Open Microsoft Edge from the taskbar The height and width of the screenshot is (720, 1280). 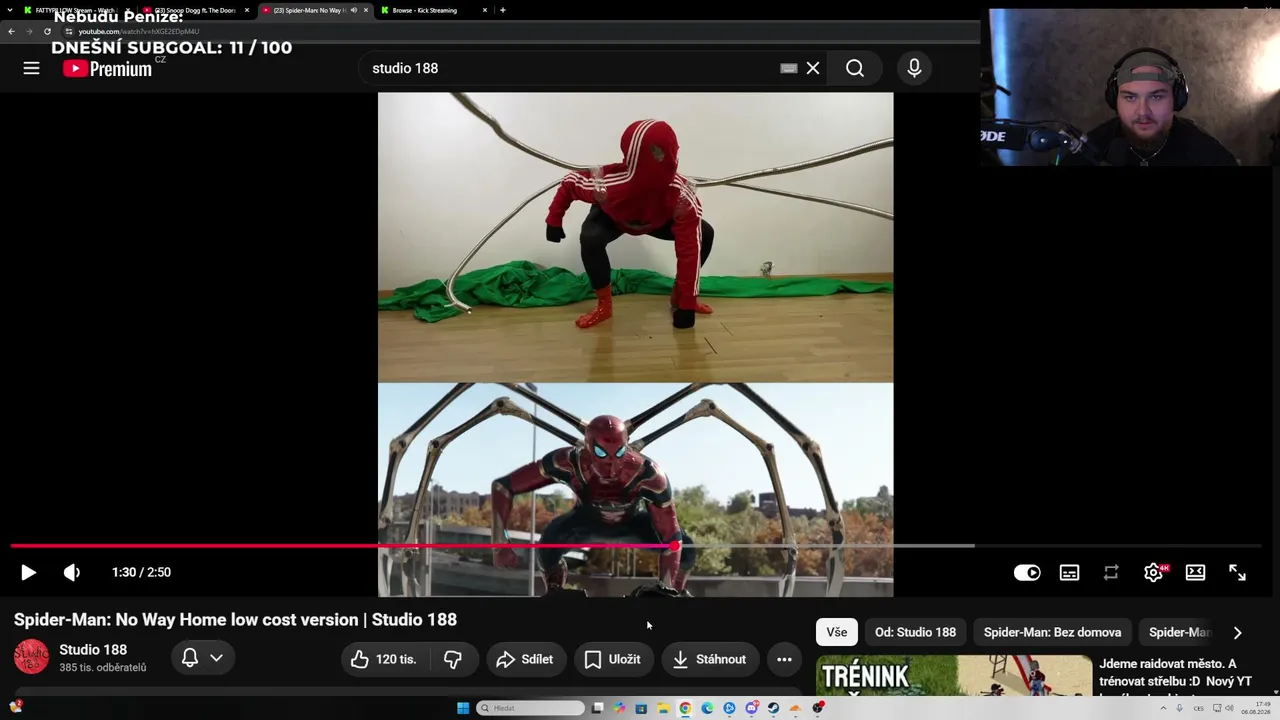[707, 708]
